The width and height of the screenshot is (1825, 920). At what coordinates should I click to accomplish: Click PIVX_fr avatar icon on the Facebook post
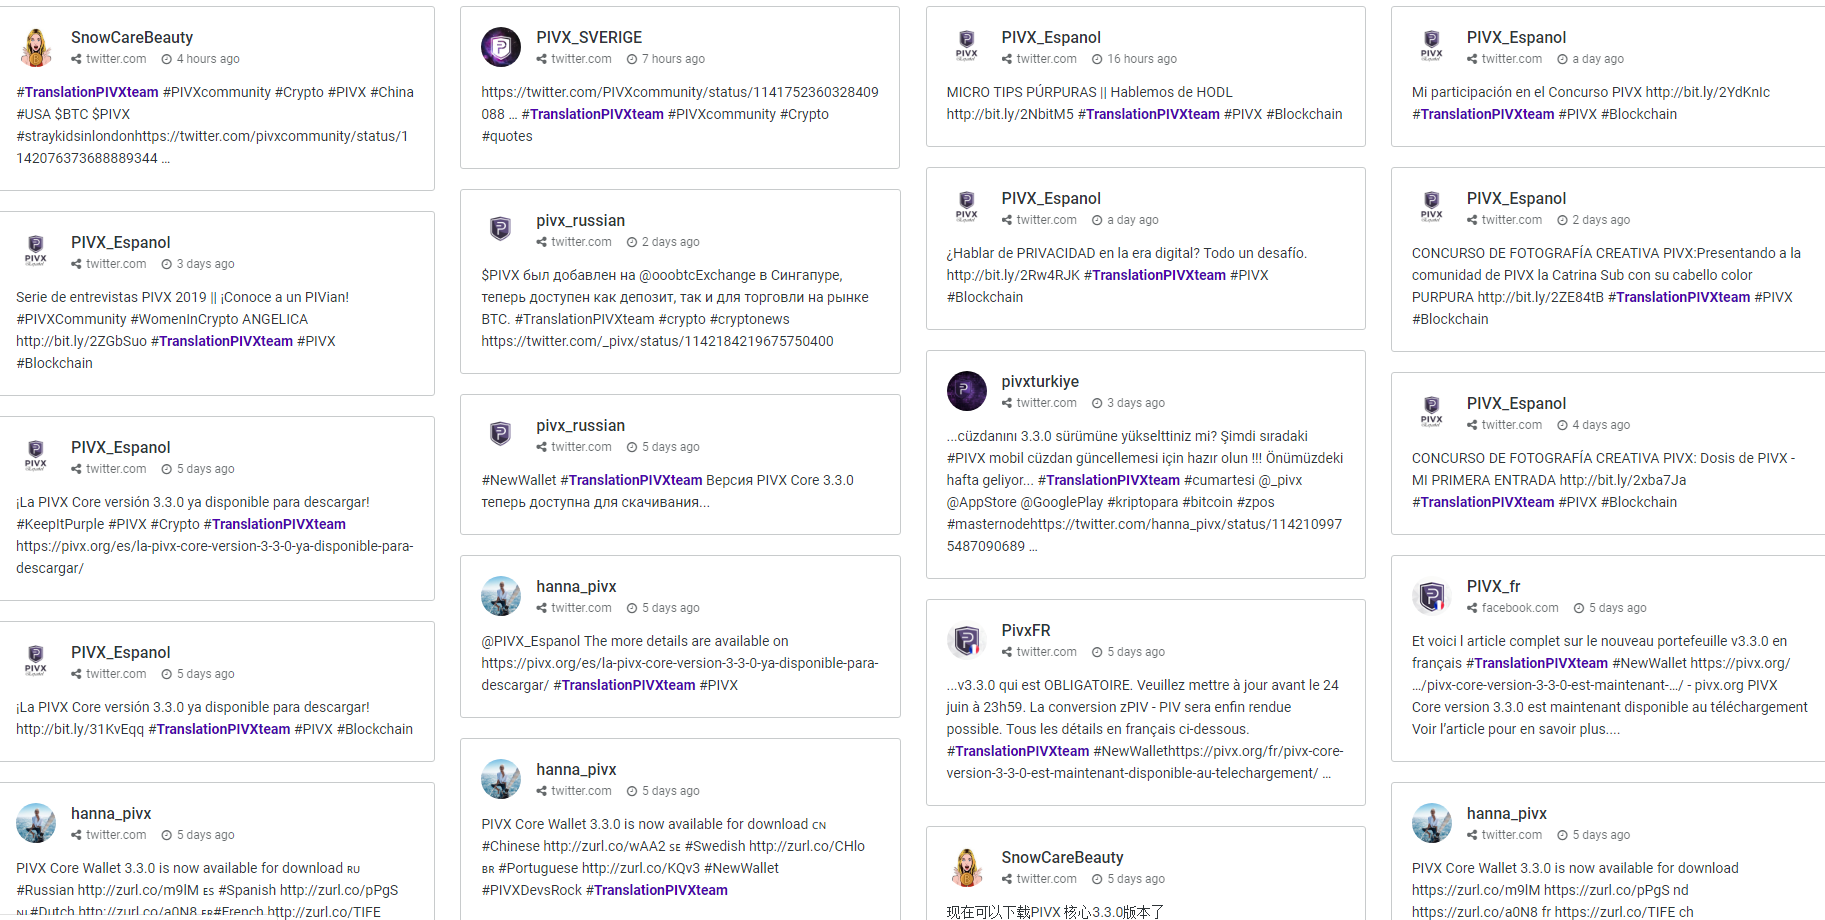pos(1431,596)
